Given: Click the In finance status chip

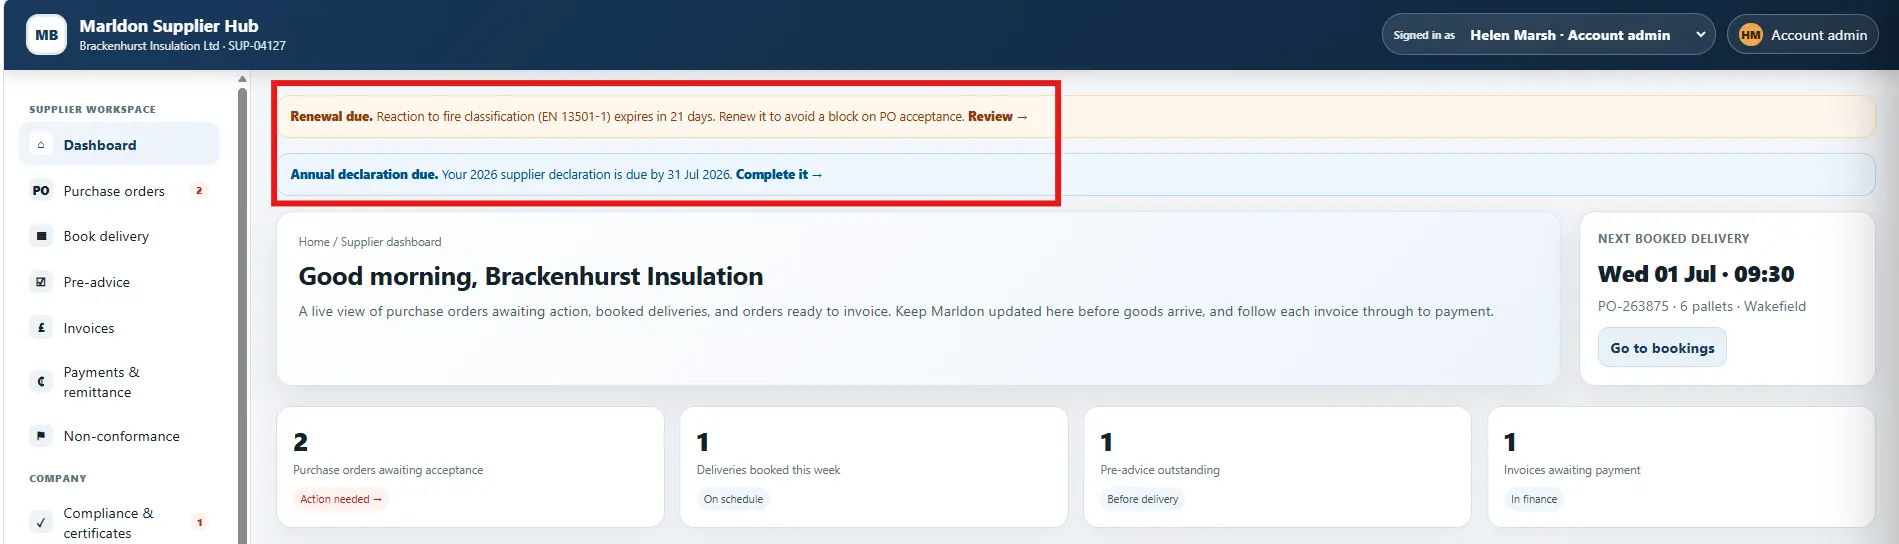Looking at the screenshot, I should [x=1534, y=499].
